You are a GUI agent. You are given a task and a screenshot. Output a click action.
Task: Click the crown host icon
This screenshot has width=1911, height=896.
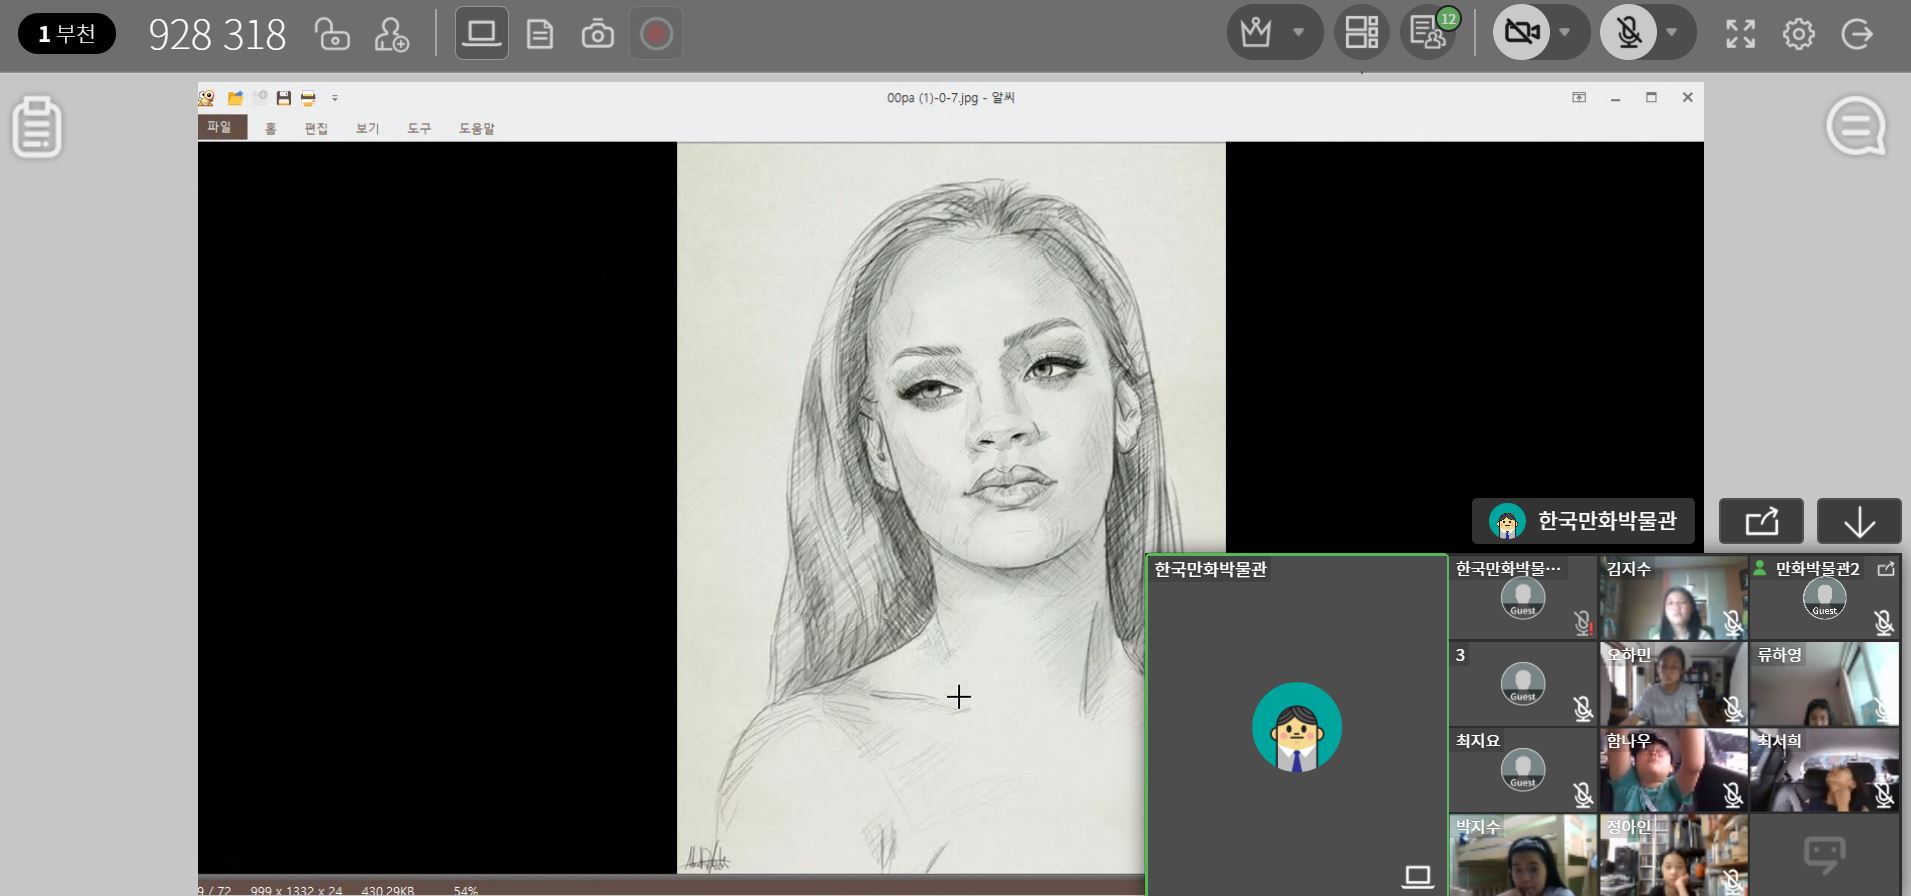pos(1256,33)
